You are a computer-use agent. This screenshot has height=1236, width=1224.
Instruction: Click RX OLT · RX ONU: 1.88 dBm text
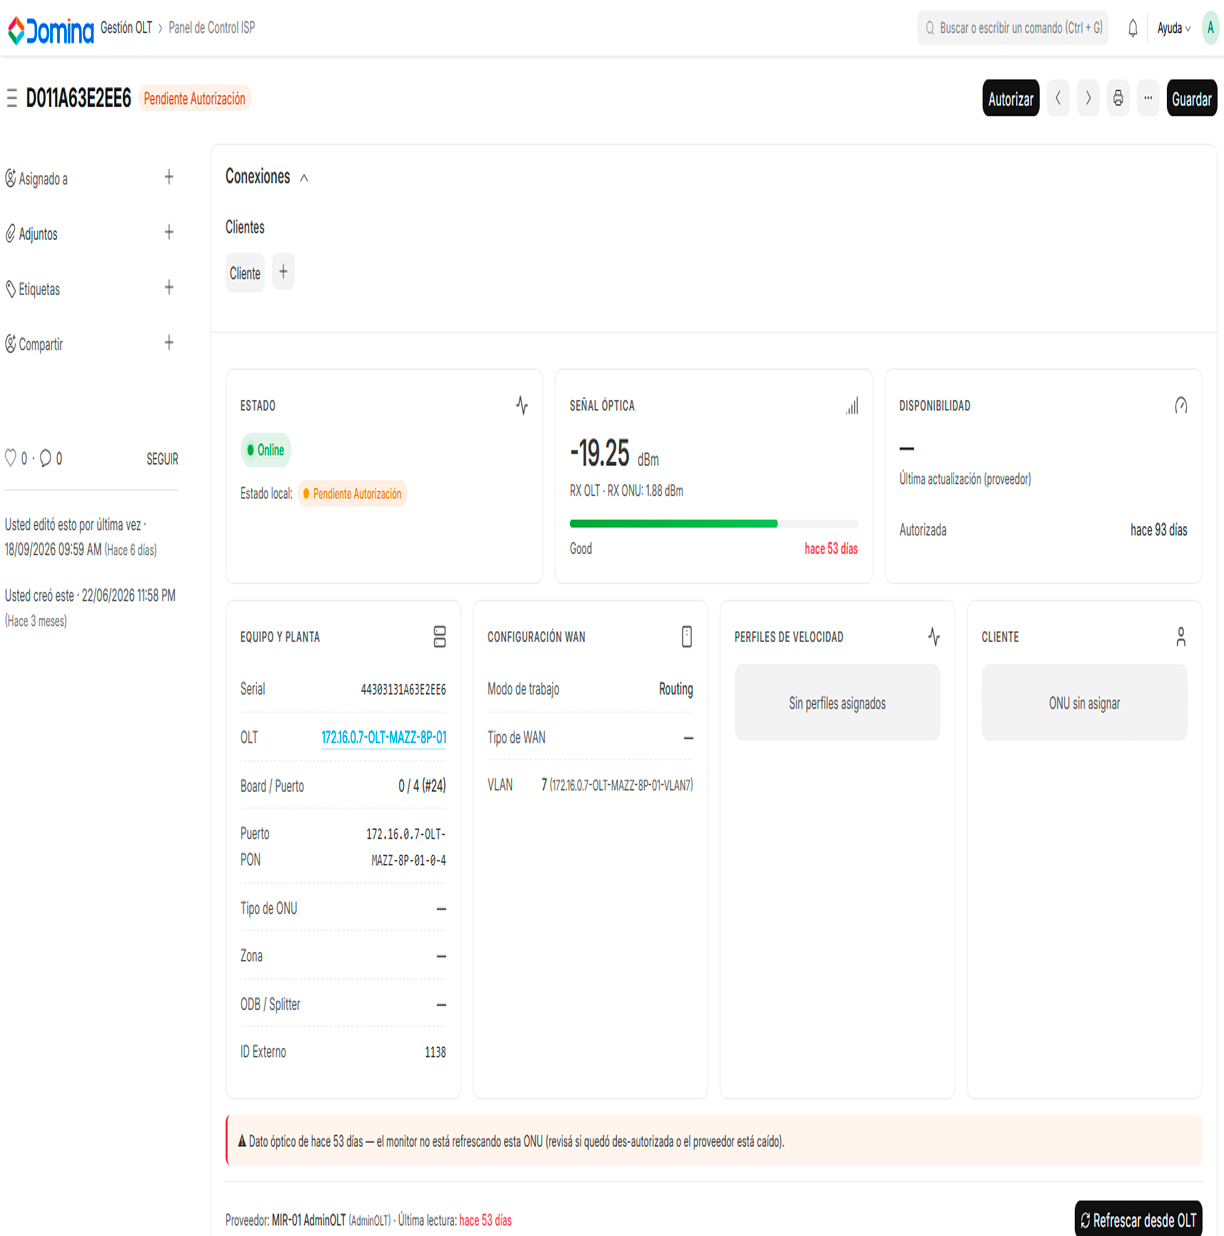(626, 491)
